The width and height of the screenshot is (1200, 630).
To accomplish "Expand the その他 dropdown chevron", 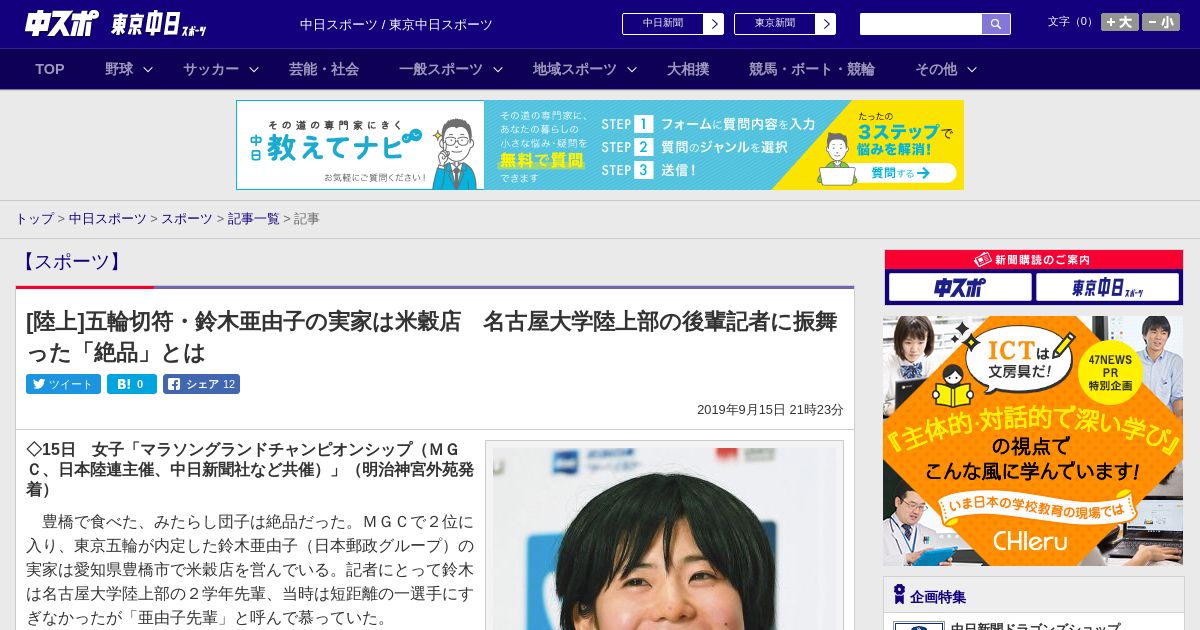I will (972, 70).
